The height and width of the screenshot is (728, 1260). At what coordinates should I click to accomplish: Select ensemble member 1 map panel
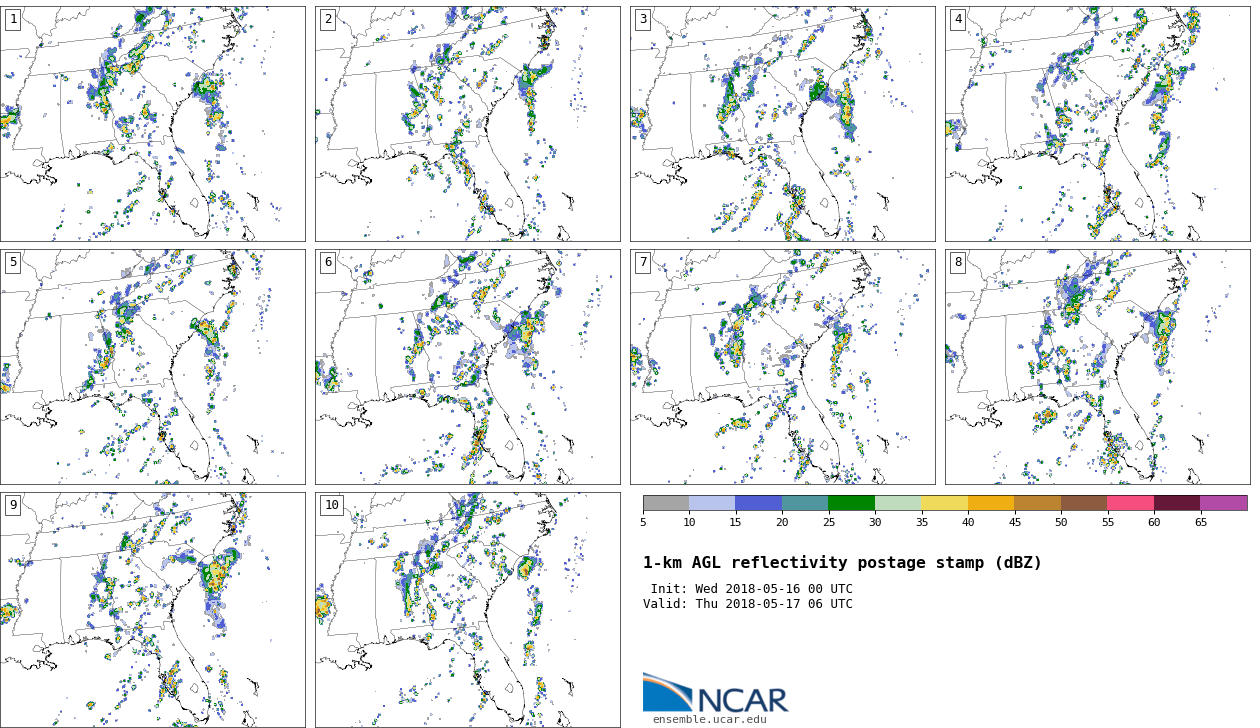(152, 124)
